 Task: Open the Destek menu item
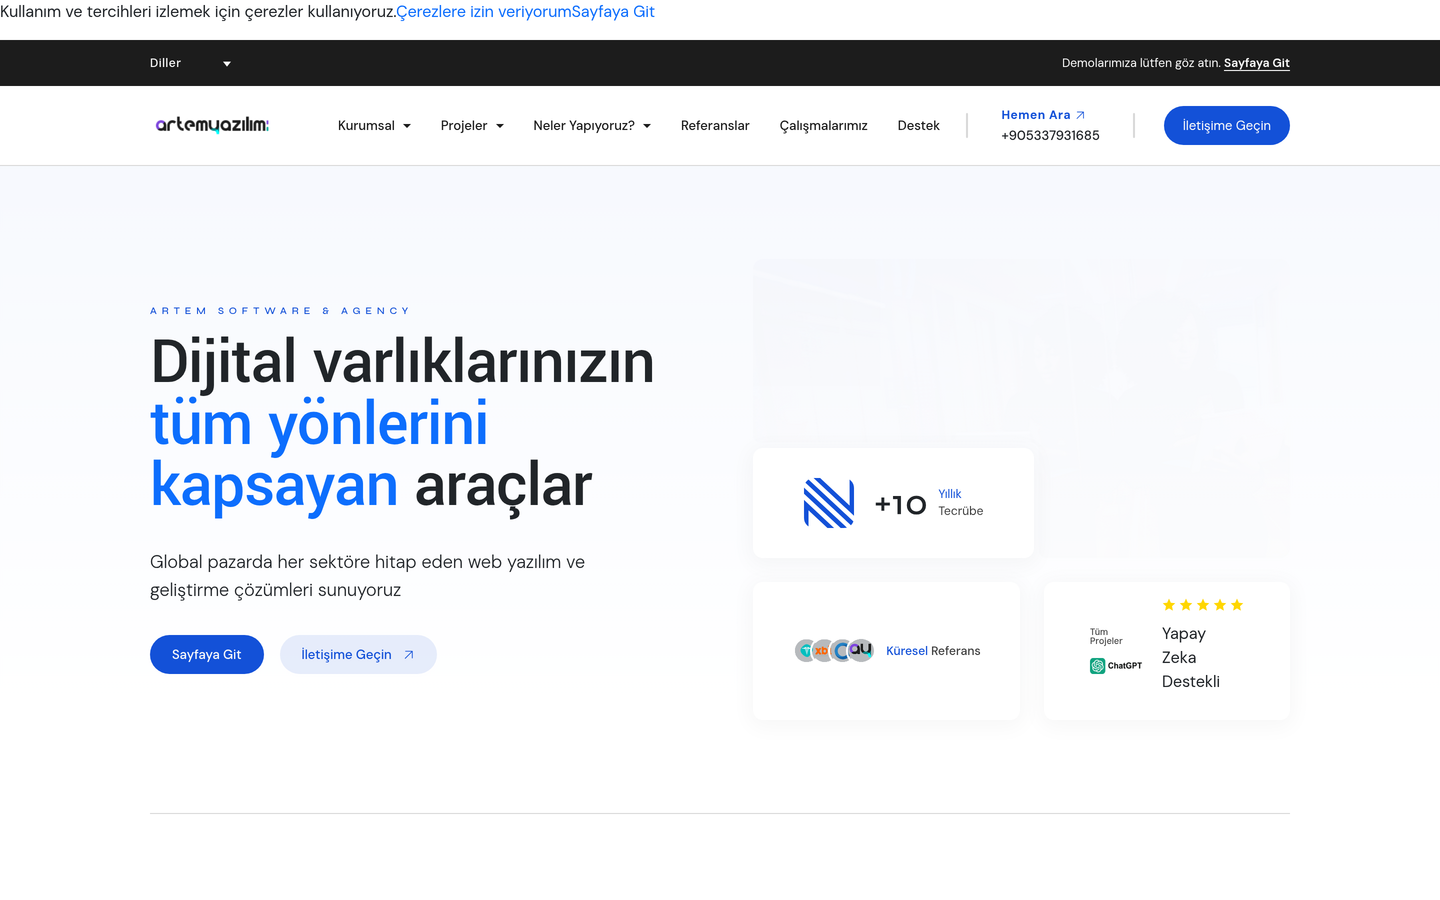click(918, 125)
